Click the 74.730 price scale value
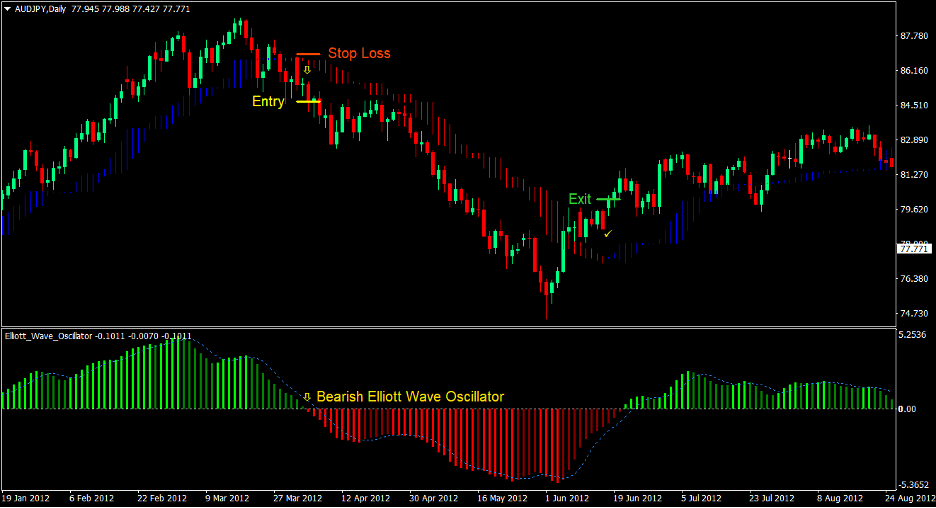Viewport: 936px width, 508px height. pyautogui.click(x=914, y=313)
